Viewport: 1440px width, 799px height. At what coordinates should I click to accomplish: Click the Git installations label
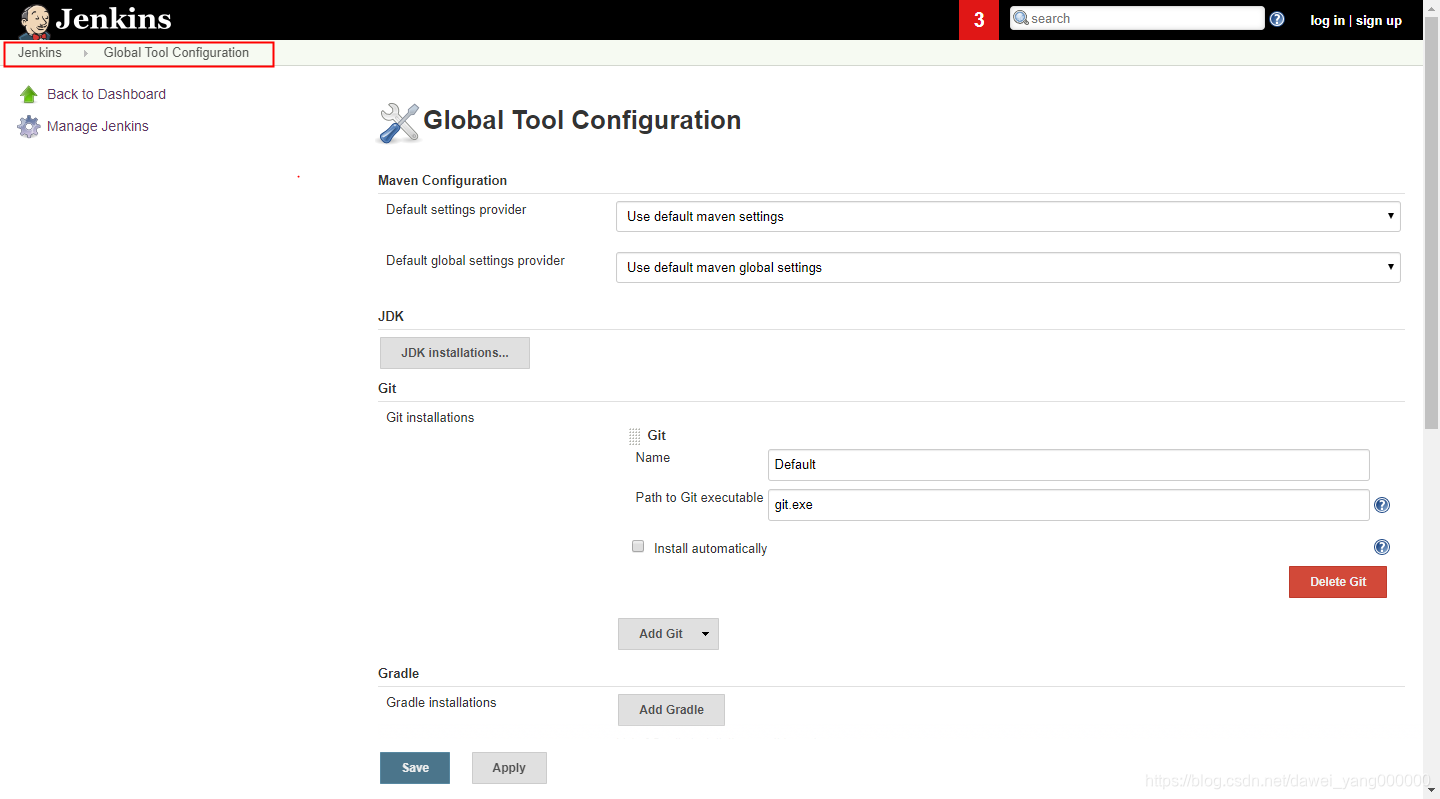click(x=430, y=418)
